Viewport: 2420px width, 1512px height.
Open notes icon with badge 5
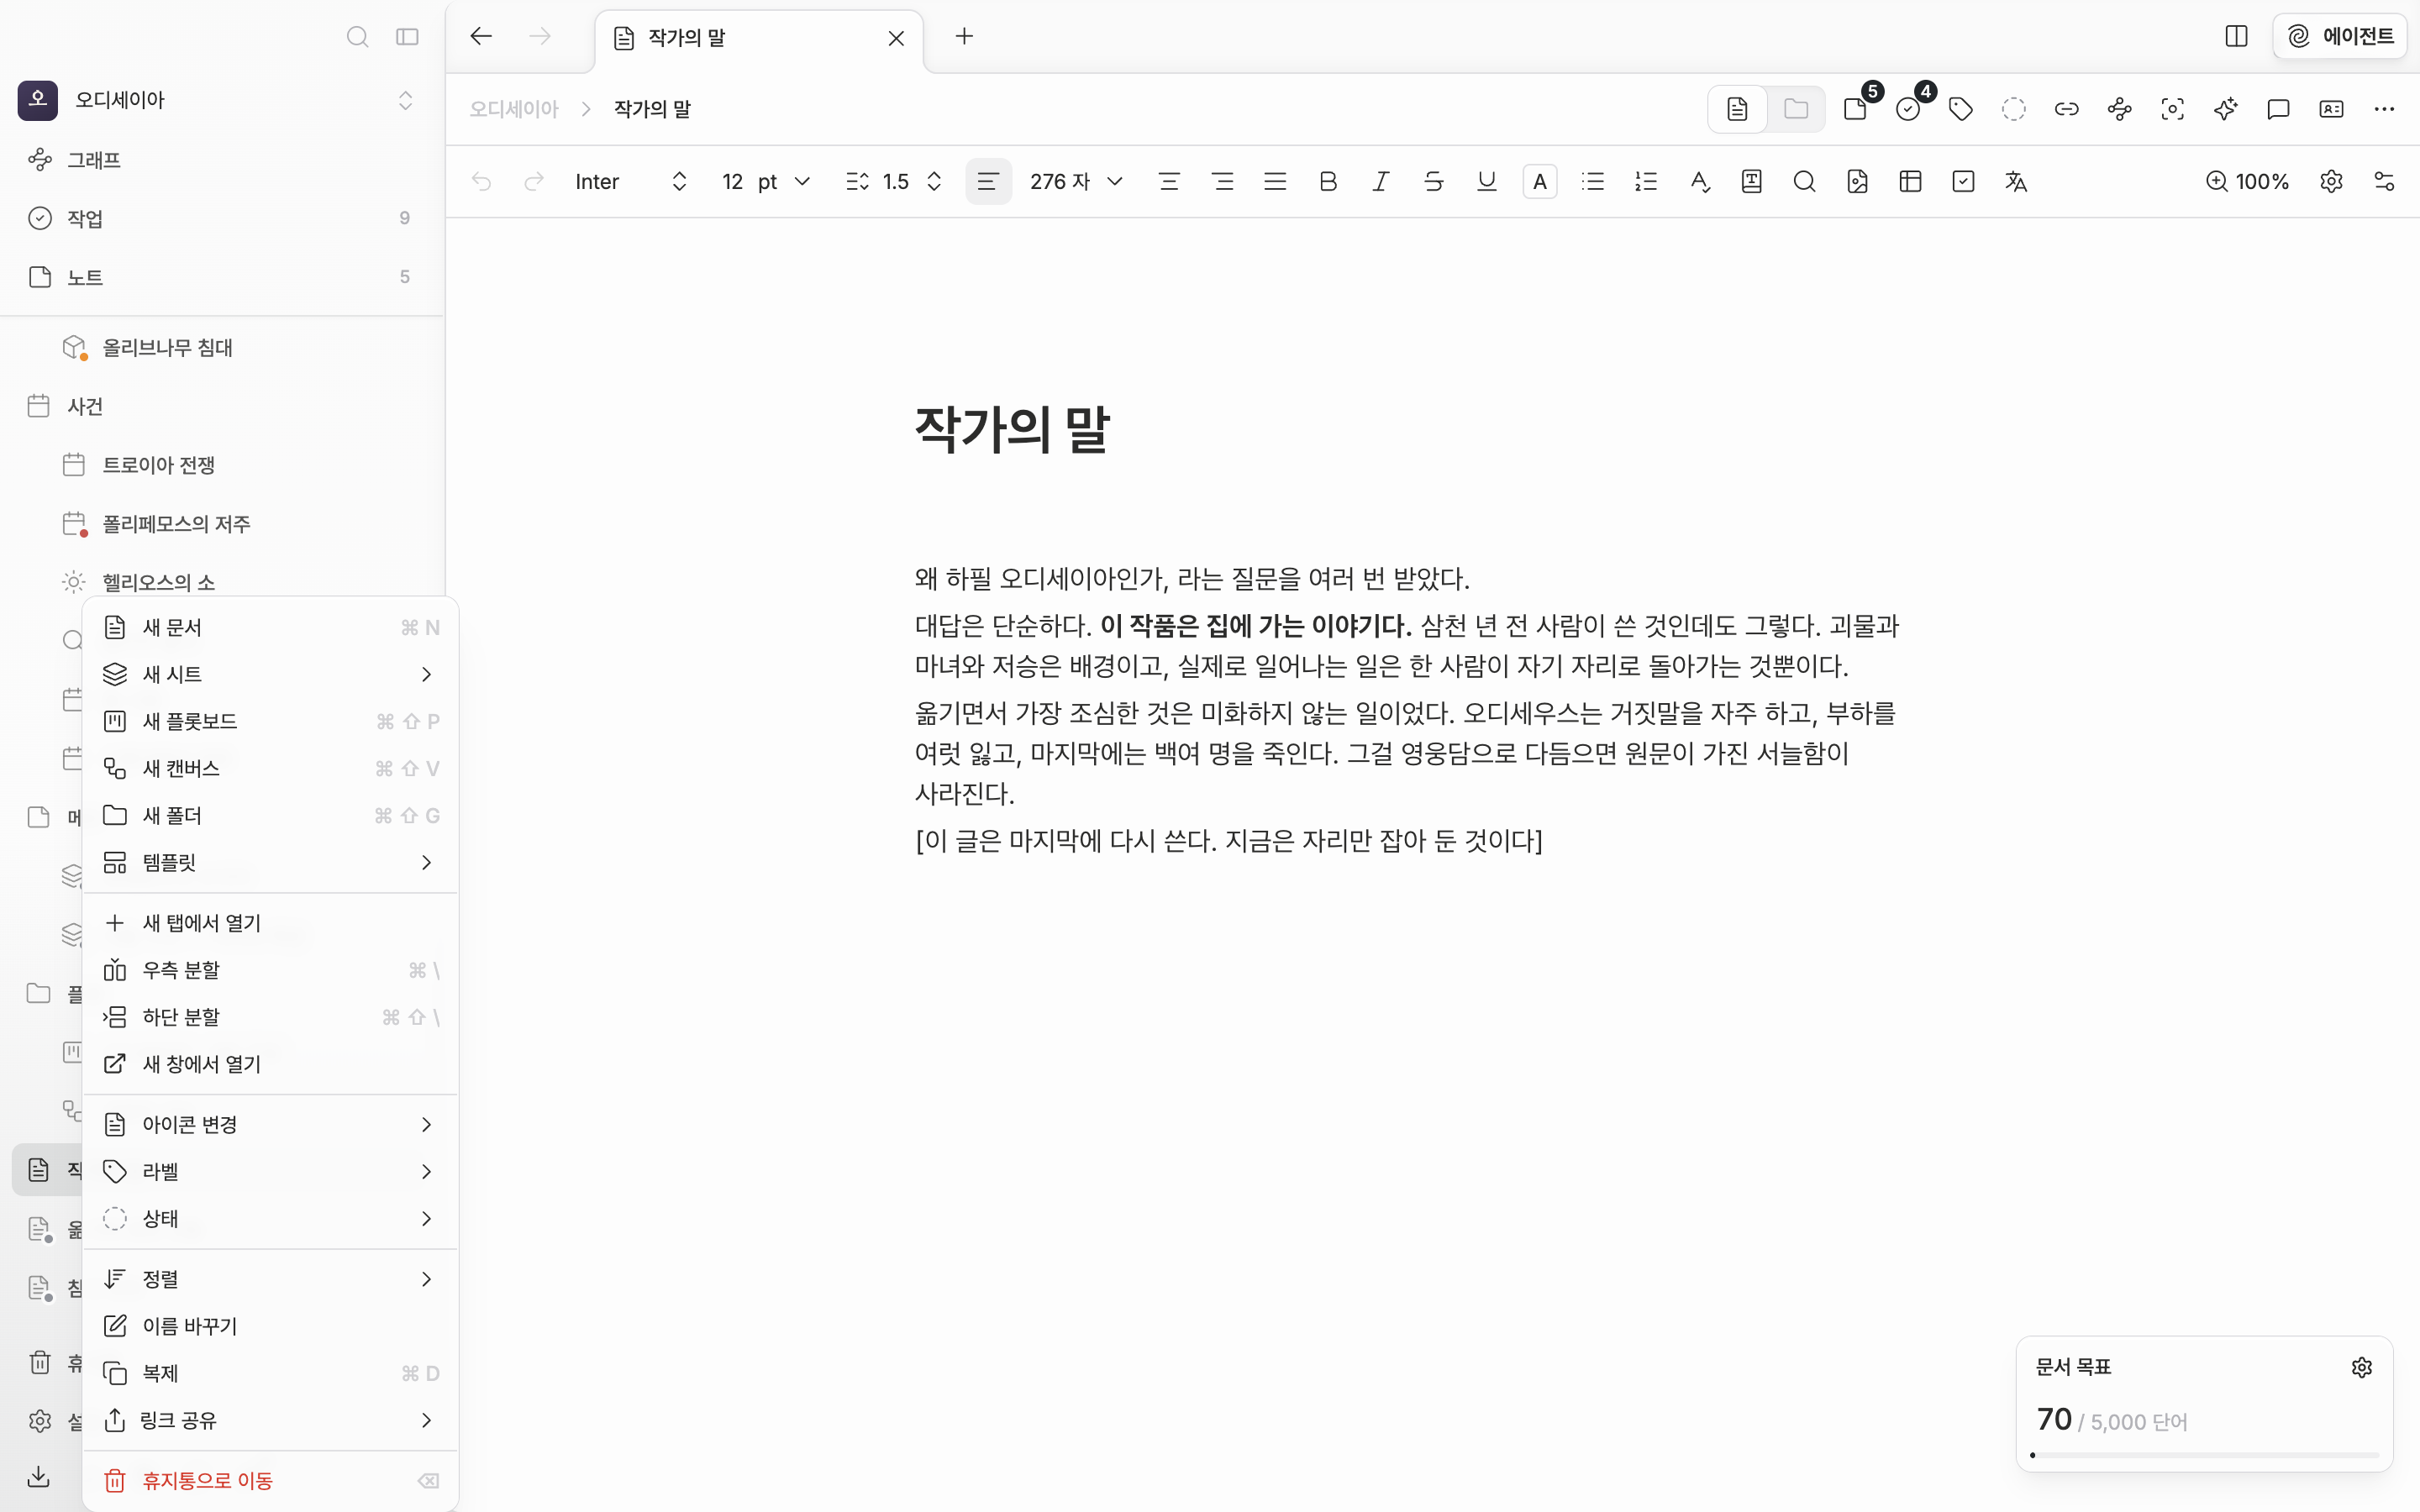click(1856, 109)
